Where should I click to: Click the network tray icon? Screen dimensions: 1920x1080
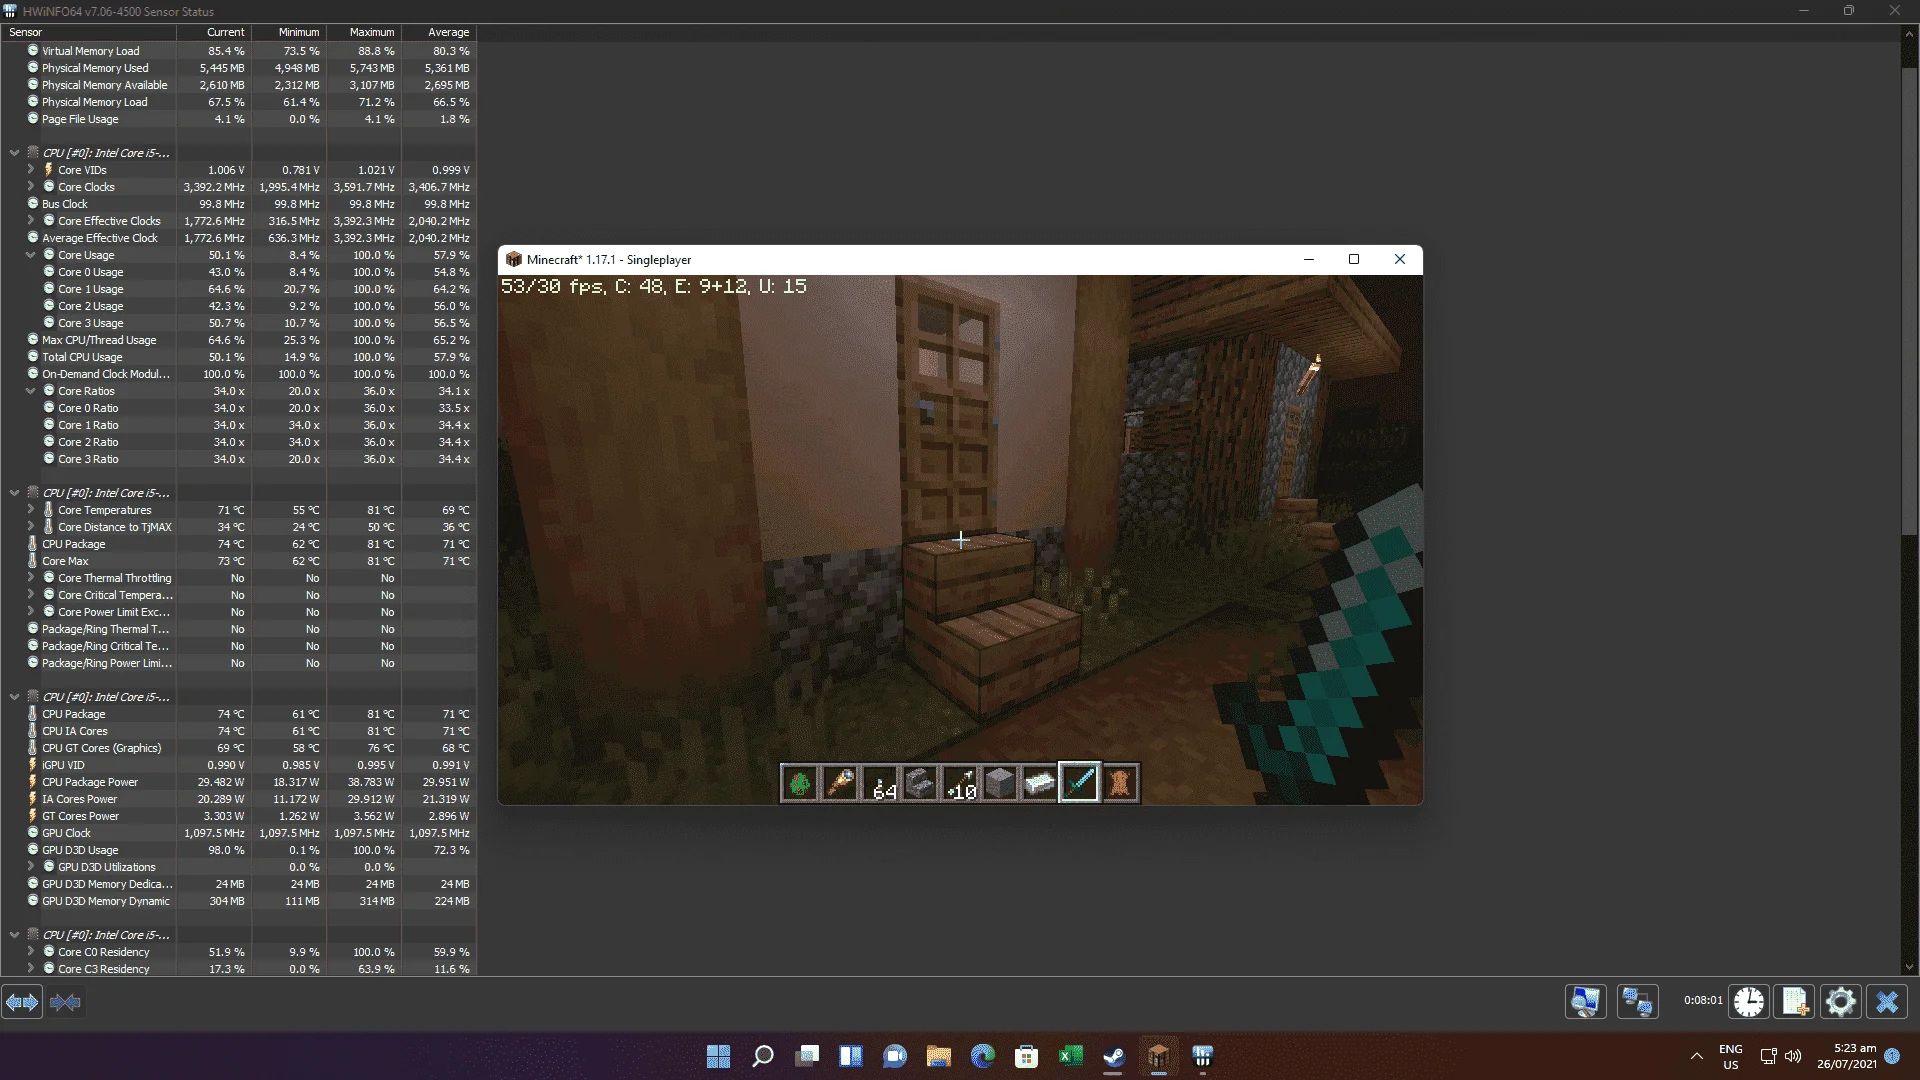[1768, 1056]
